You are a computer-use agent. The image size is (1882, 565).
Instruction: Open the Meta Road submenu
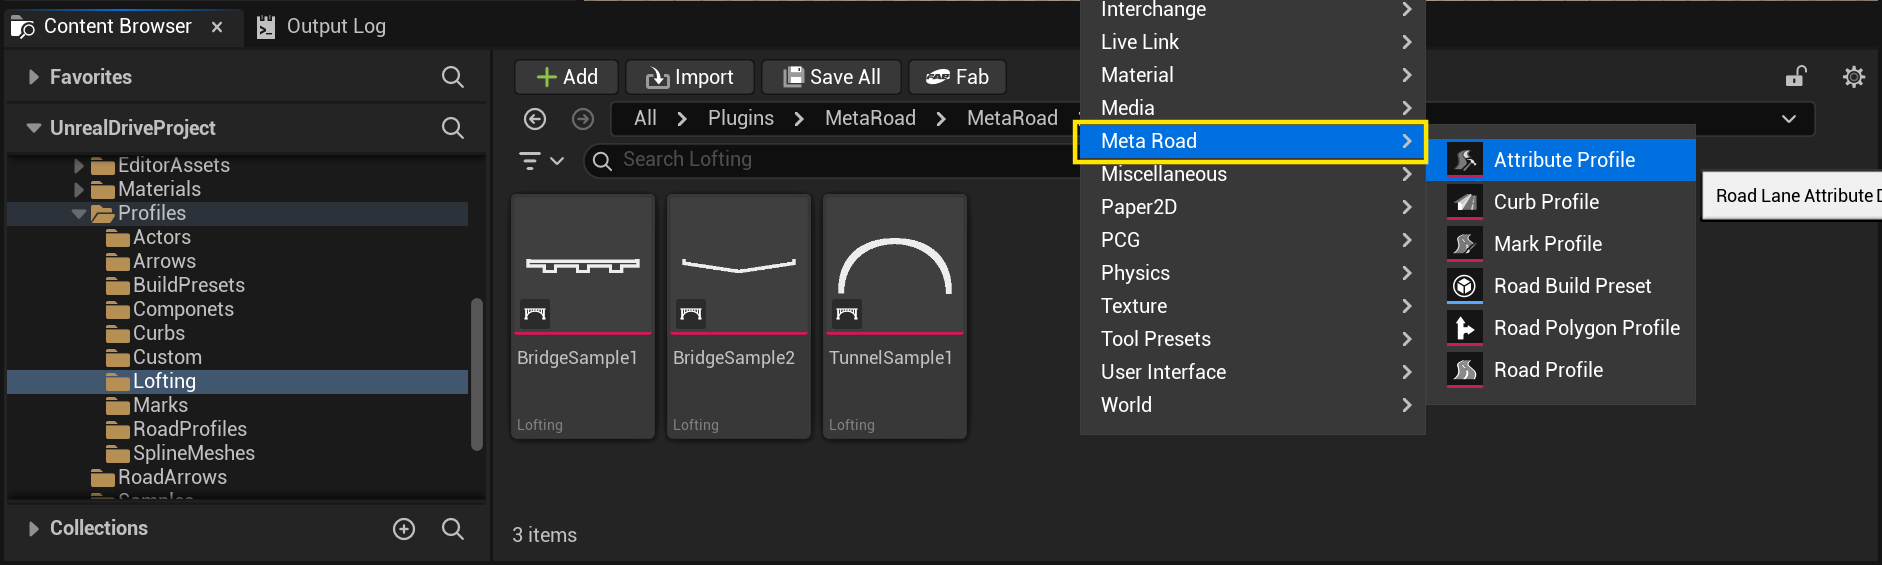[1252, 141]
